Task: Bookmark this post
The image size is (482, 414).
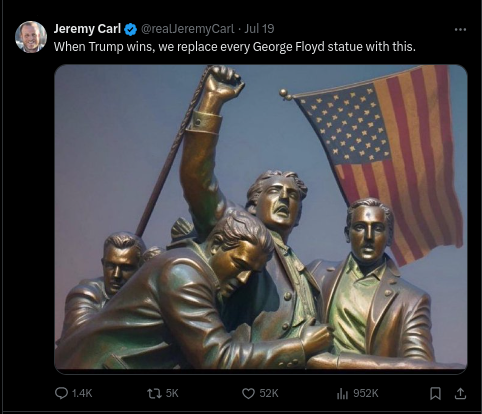Action: 435,394
